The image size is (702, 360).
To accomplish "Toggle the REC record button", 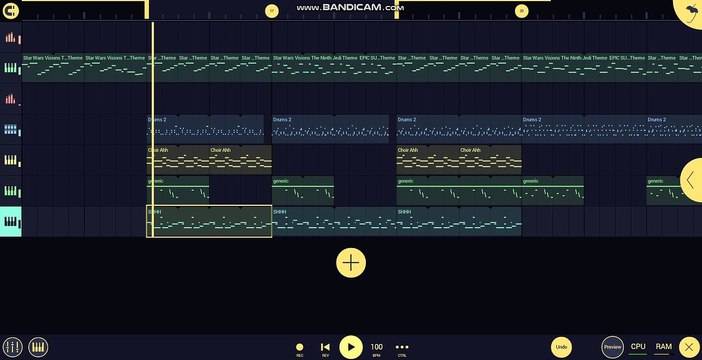I will [x=300, y=349].
